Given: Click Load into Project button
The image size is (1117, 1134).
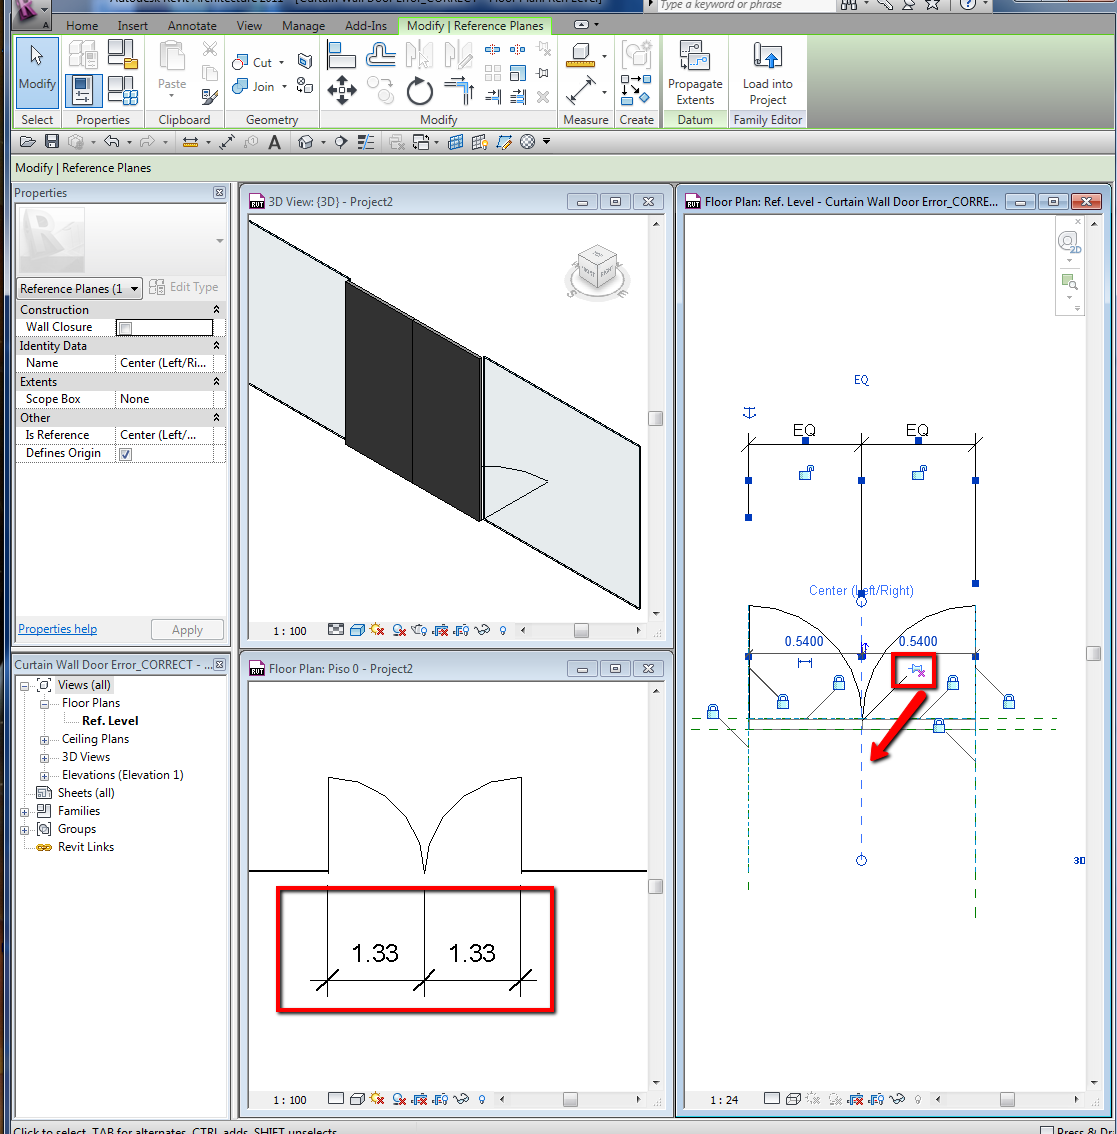Looking at the screenshot, I should tap(768, 73).
